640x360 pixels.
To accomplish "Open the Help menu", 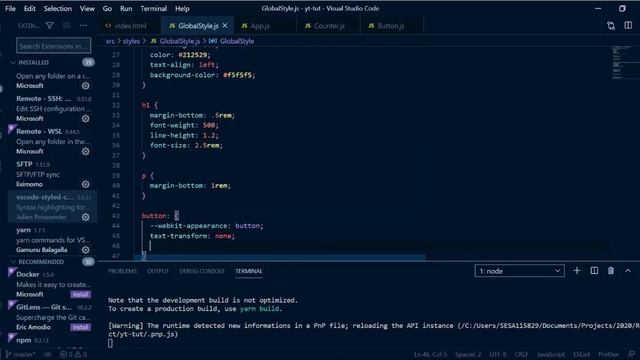I will click(x=182, y=8).
